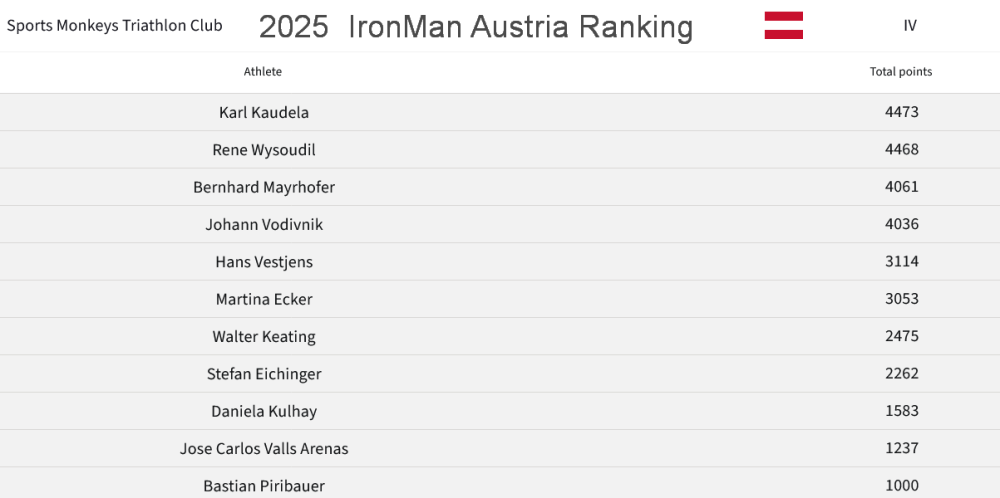Click the Austrian flag icon
Screen dimensions: 1000x498
783,26
